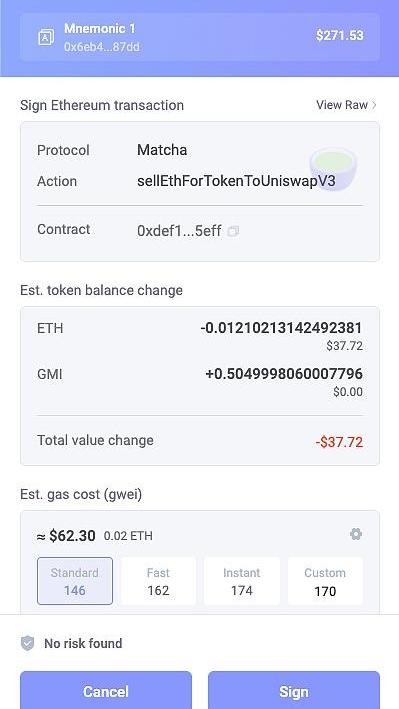Choose the Custom gas price option

pos(325,581)
